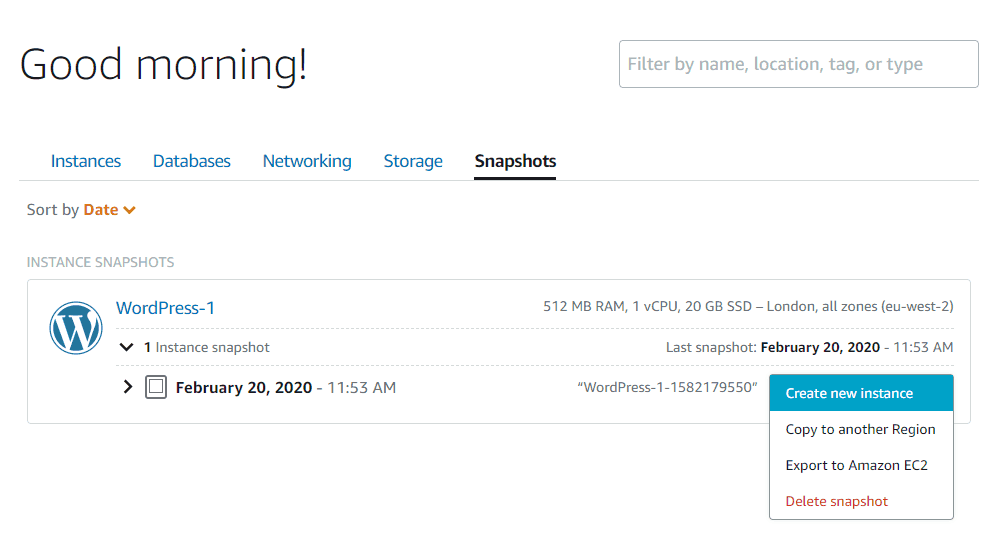Click the Good morning! heading
Viewport: 1008px width, 550px height.
click(x=163, y=65)
